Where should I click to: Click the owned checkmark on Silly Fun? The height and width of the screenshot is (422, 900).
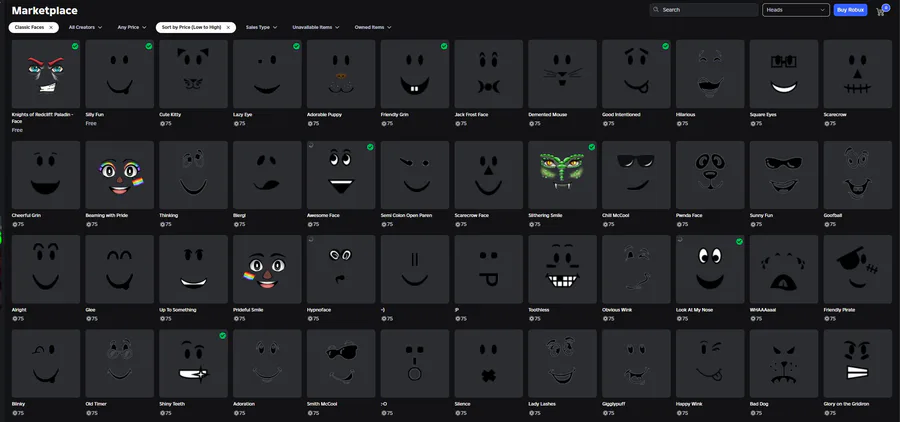click(149, 46)
